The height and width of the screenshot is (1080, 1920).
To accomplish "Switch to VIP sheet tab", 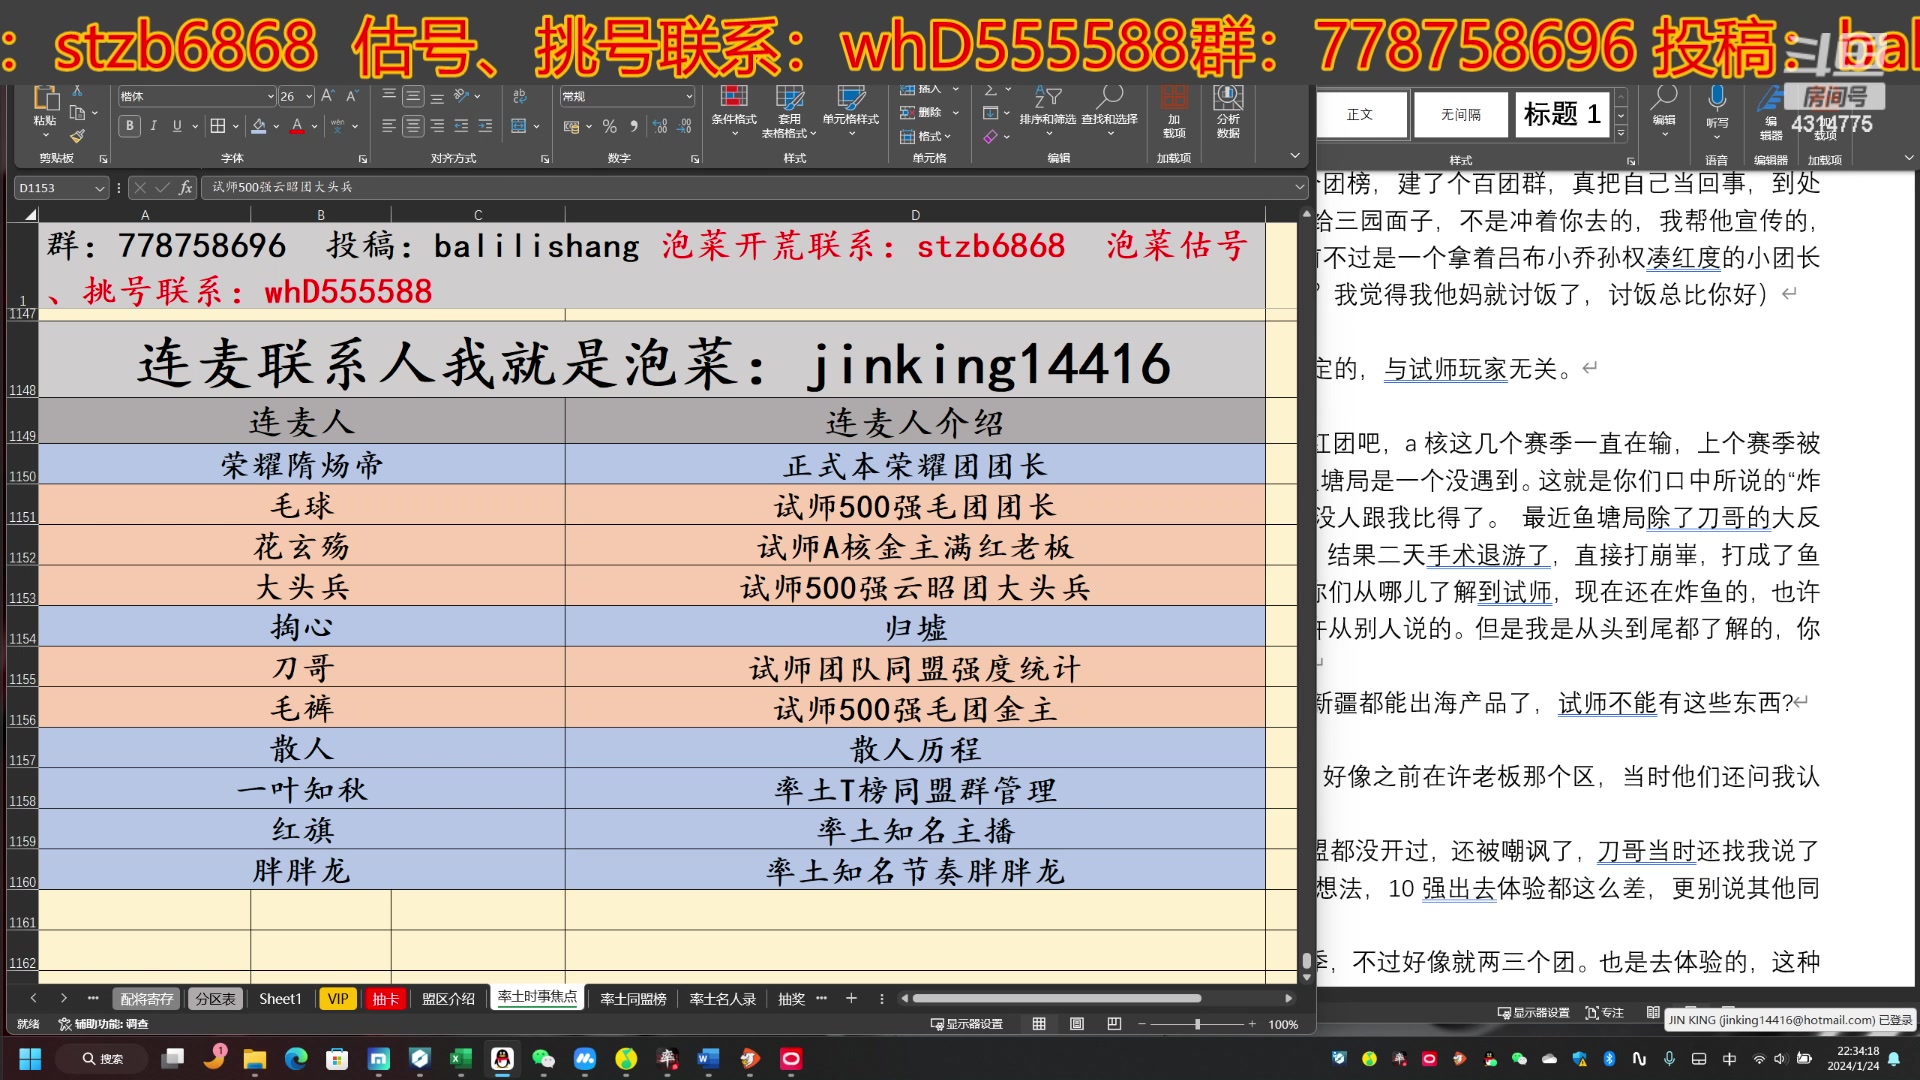I will click(x=338, y=999).
